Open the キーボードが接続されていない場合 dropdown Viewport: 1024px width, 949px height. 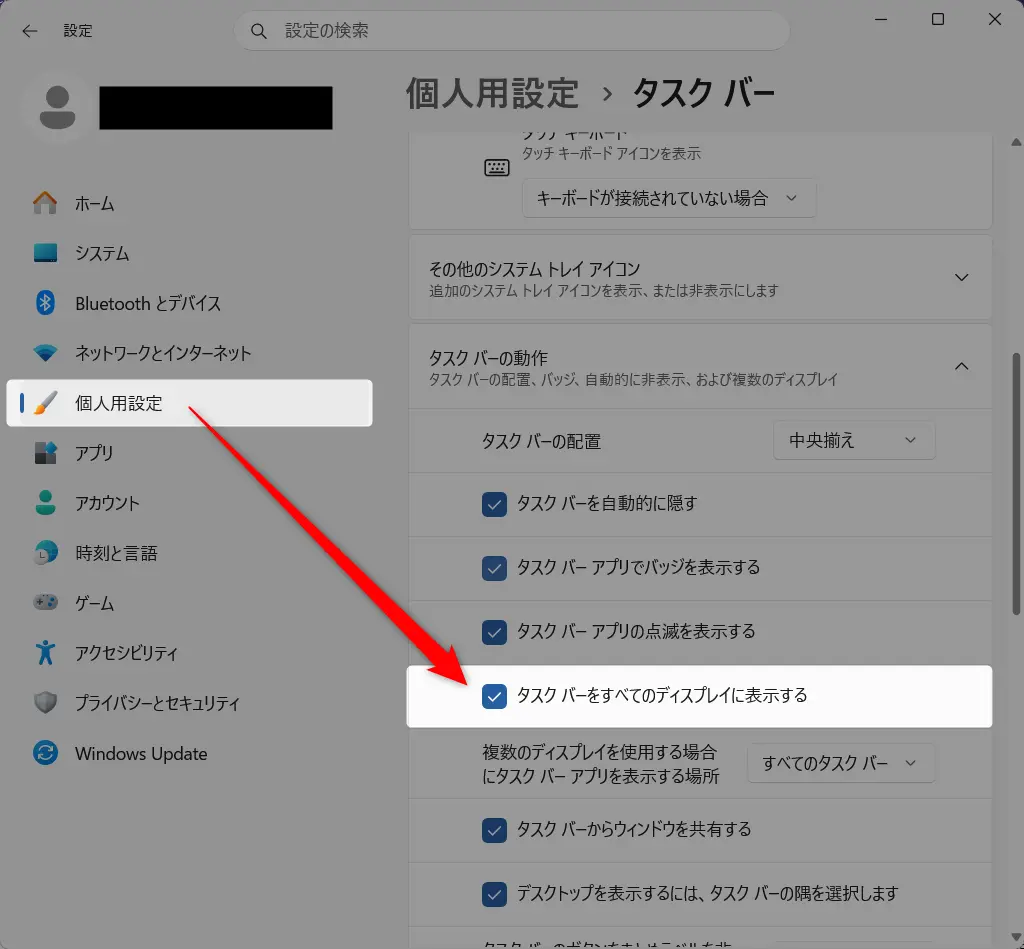(669, 198)
